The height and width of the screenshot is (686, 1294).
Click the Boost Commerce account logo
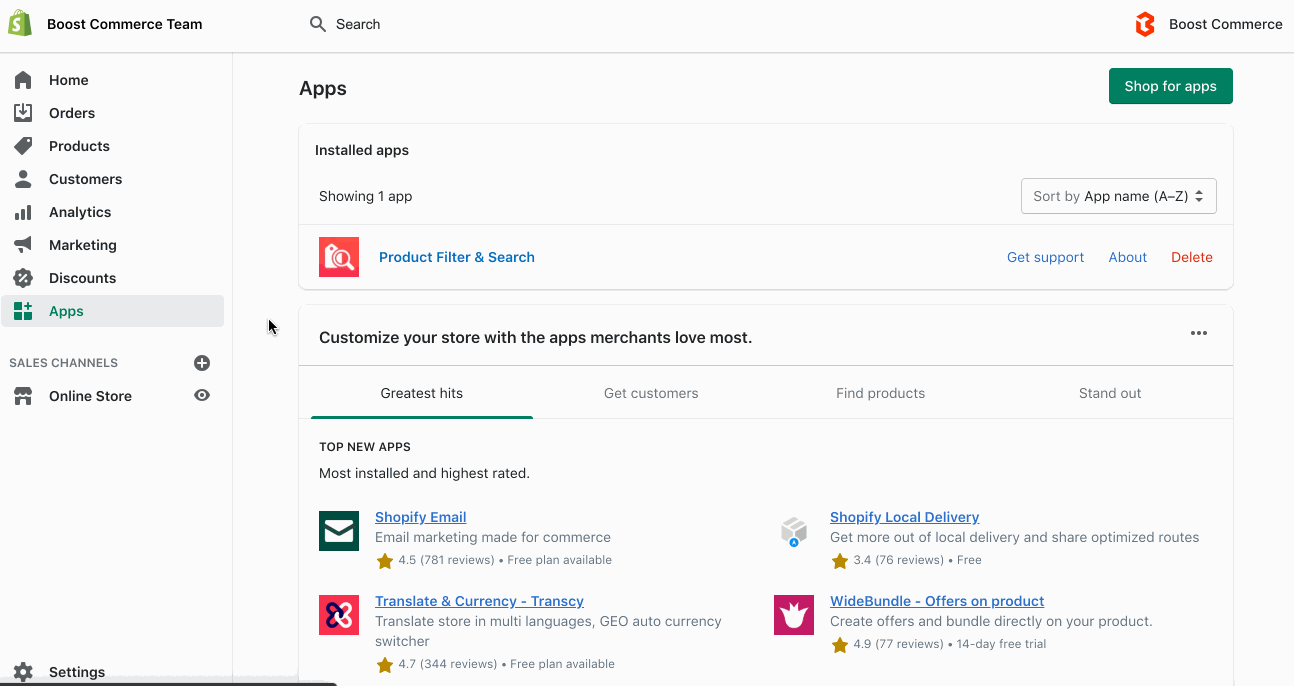point(1145,24)
